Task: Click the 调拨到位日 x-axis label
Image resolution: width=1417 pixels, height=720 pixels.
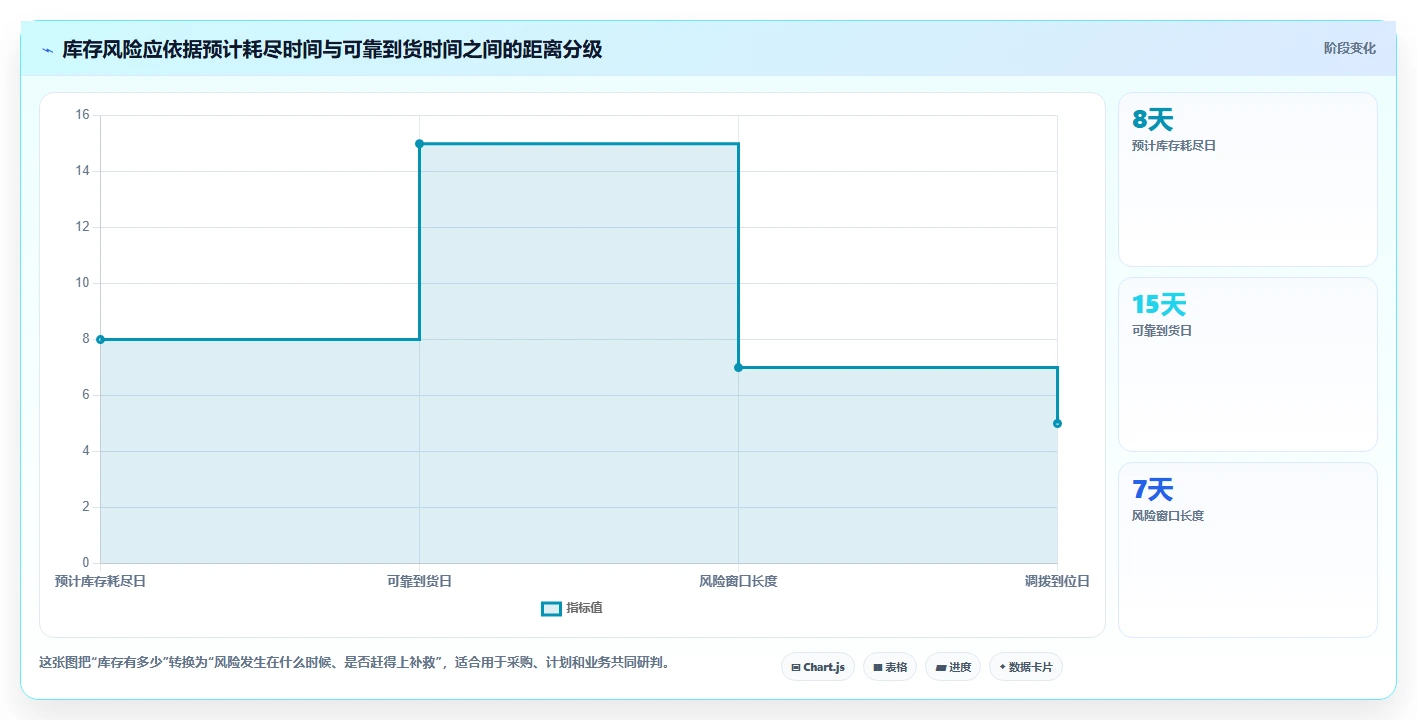Action: 1057,581
